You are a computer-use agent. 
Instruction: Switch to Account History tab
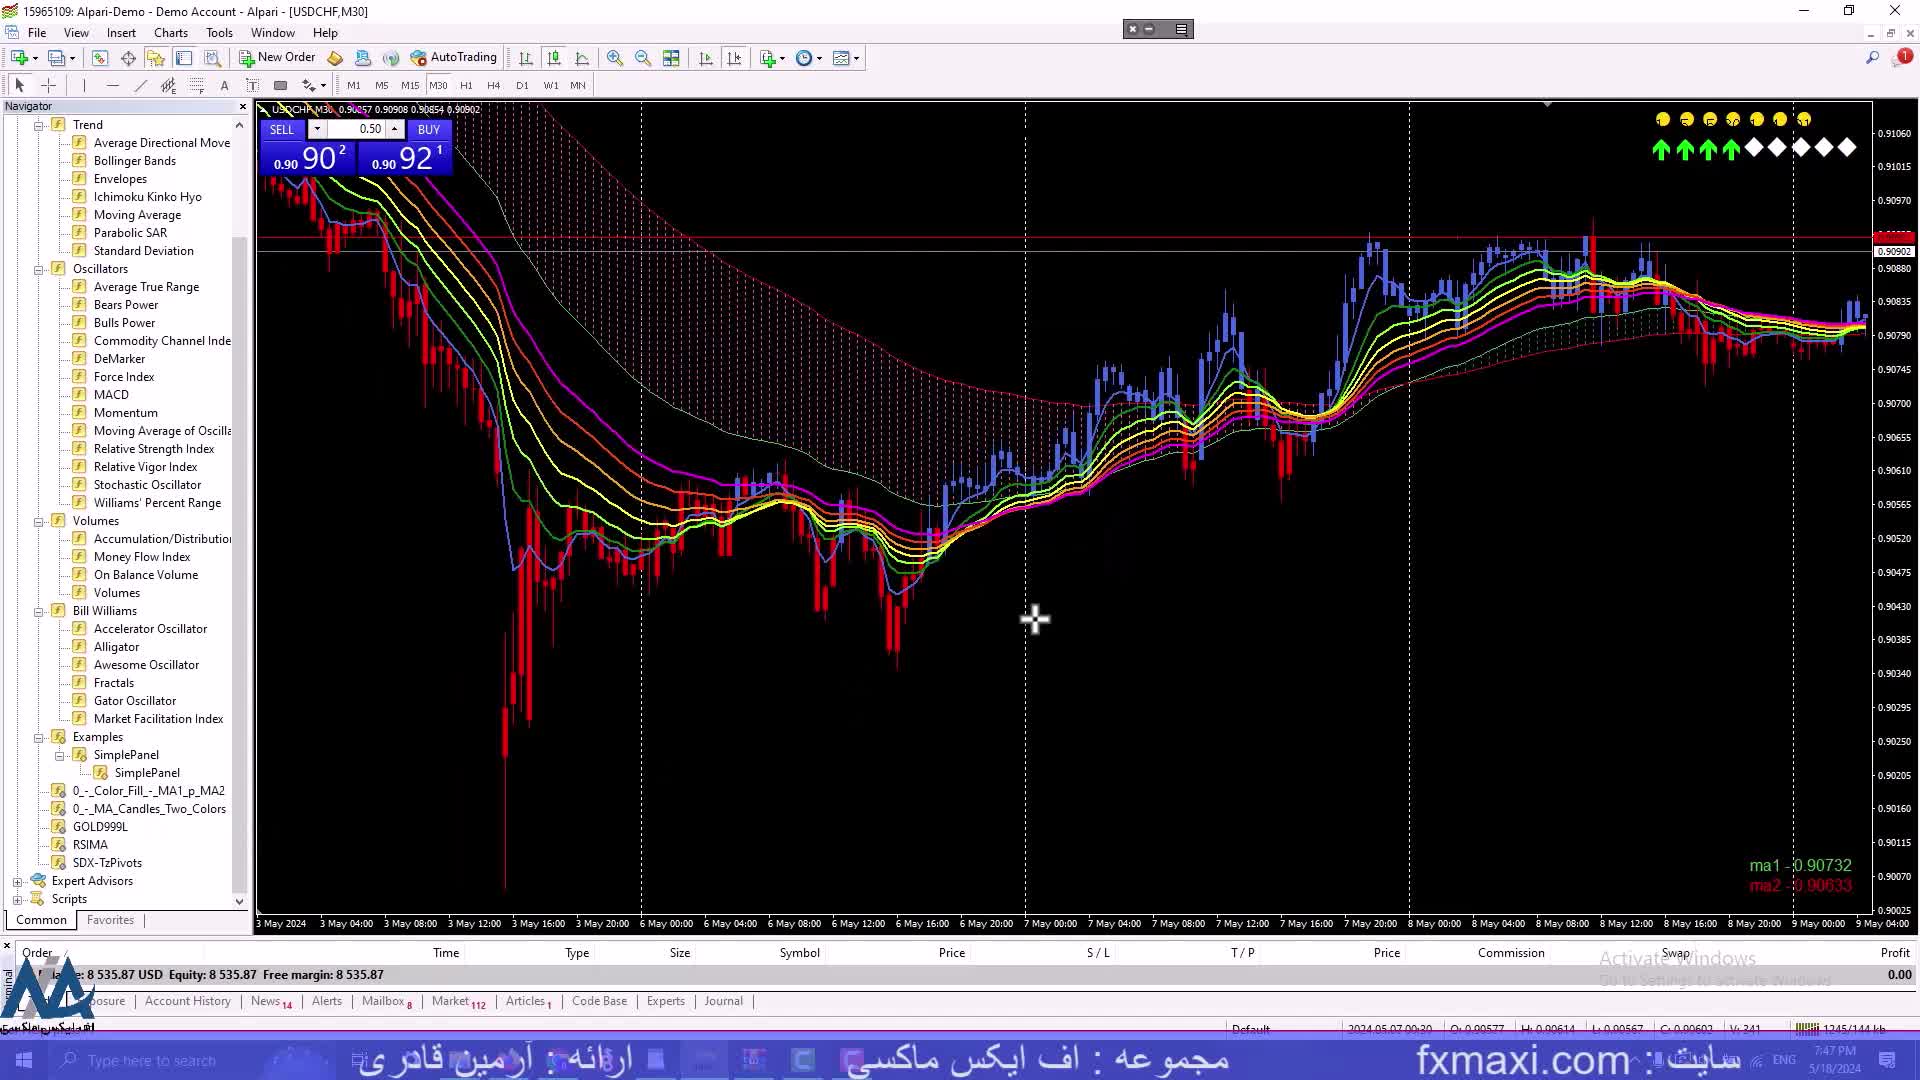tap(187, 1001)
